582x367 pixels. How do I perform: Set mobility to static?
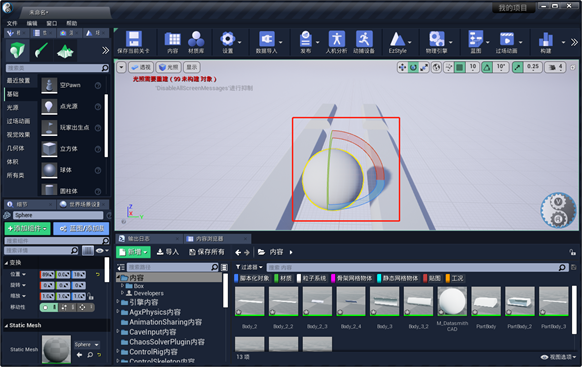49,307
